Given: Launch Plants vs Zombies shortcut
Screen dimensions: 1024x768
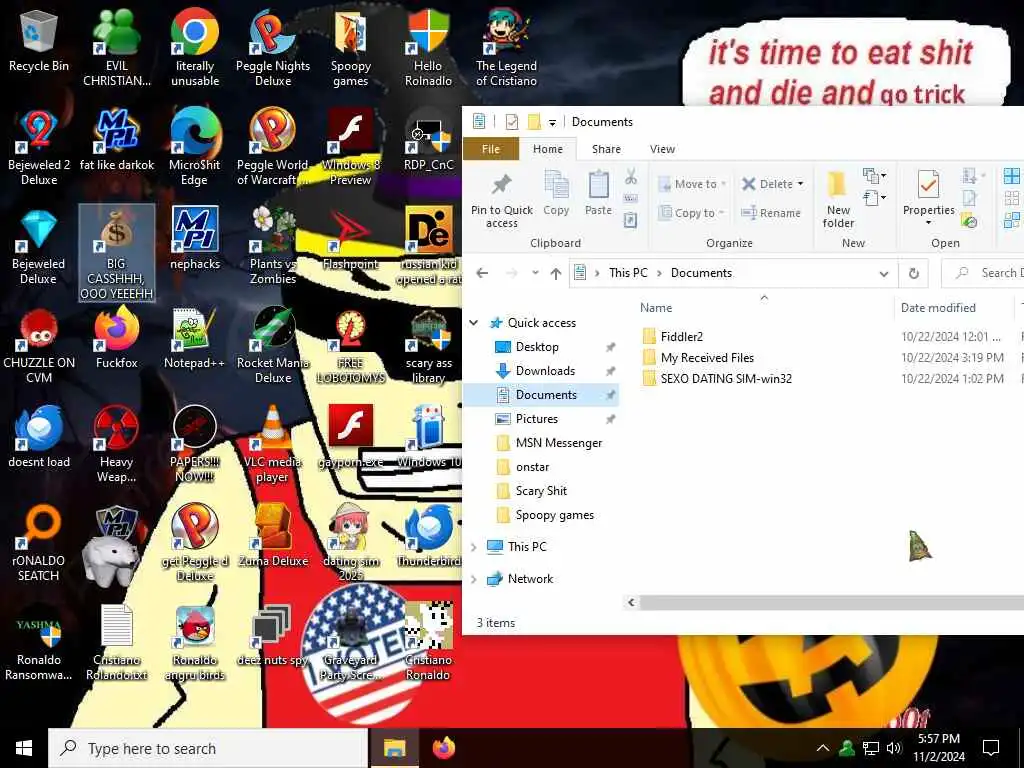Looking at the screenshot, I should pyautogui.click(x=272, y=247).
